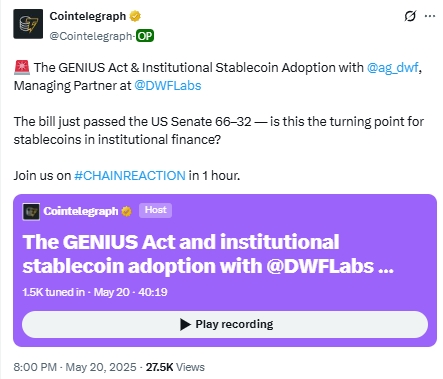This screenshot has height=379, width=443.
Task: Click the @Cointelegraph handle text
Action: point(91,36)
